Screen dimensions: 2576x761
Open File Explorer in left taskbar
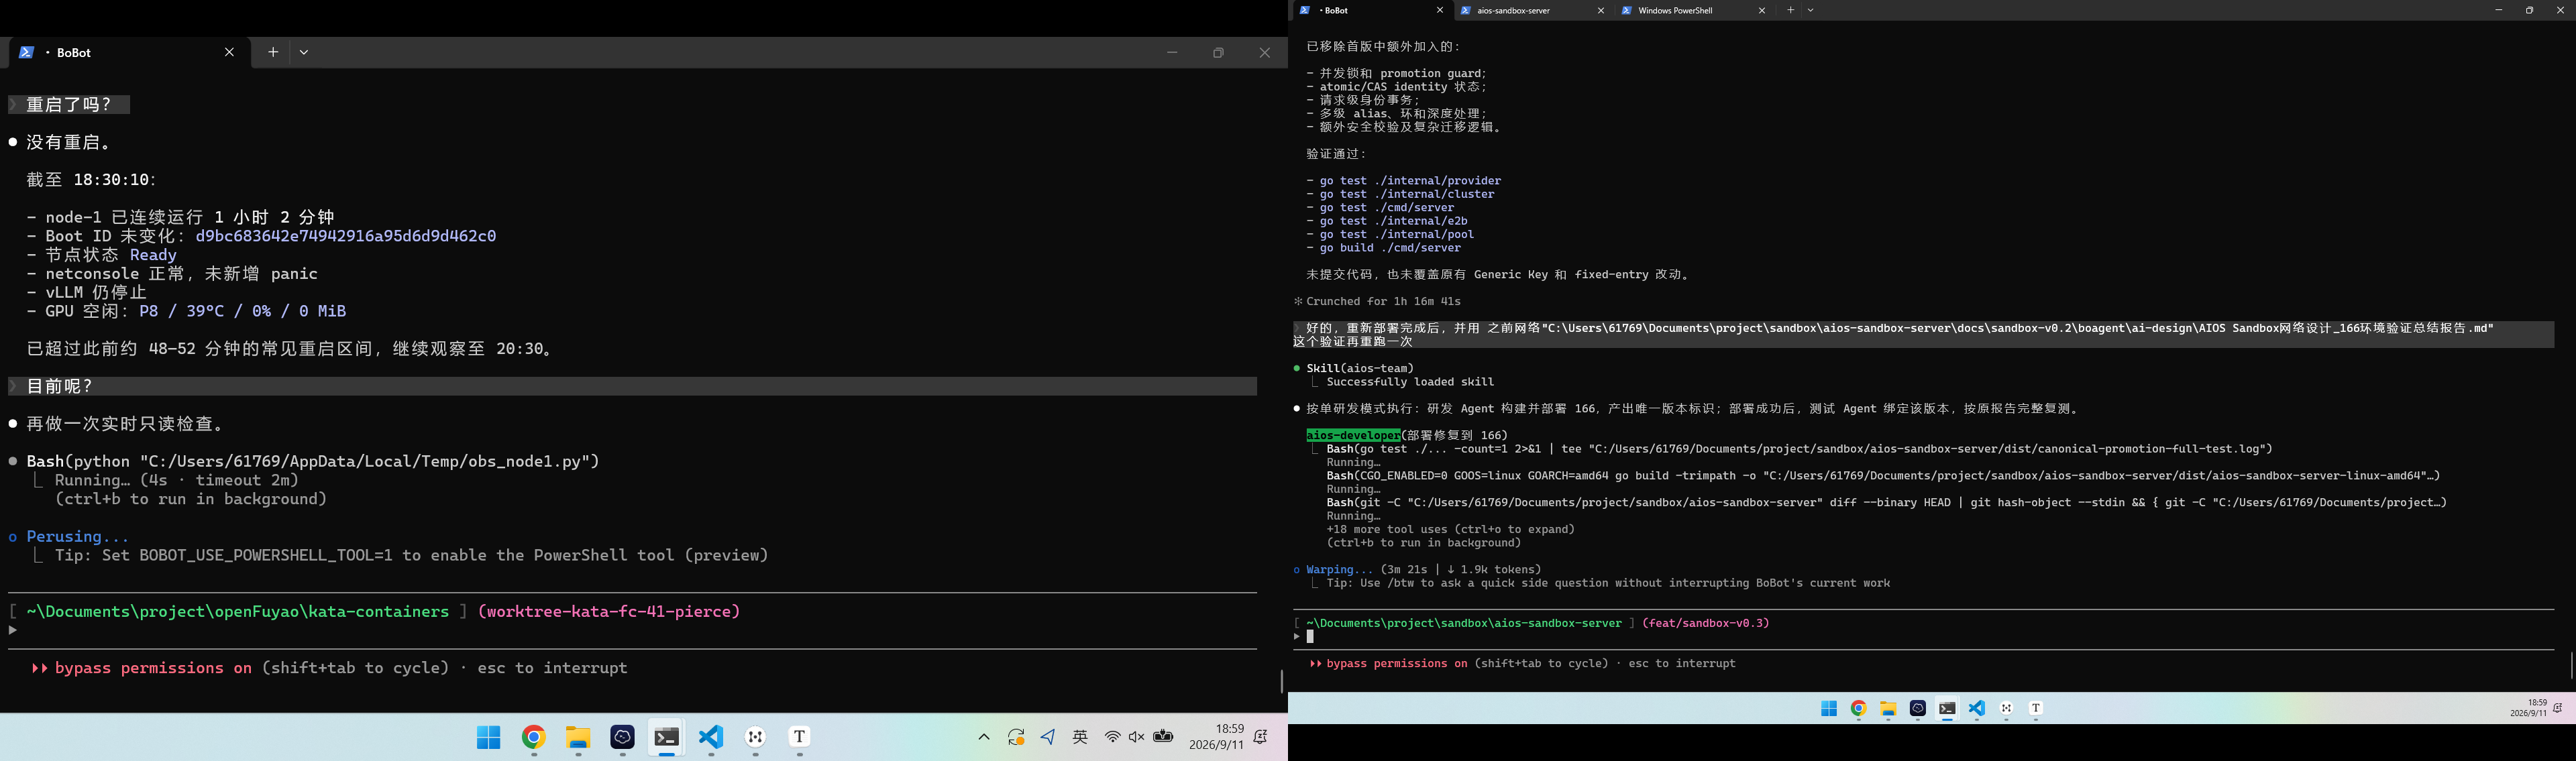click(x=578, y=738)
